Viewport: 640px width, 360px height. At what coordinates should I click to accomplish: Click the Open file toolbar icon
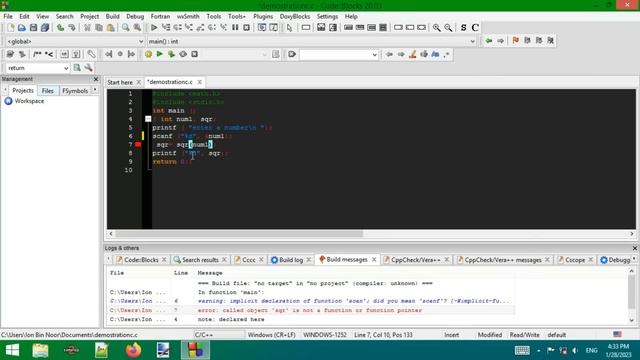tap(22, 28)
